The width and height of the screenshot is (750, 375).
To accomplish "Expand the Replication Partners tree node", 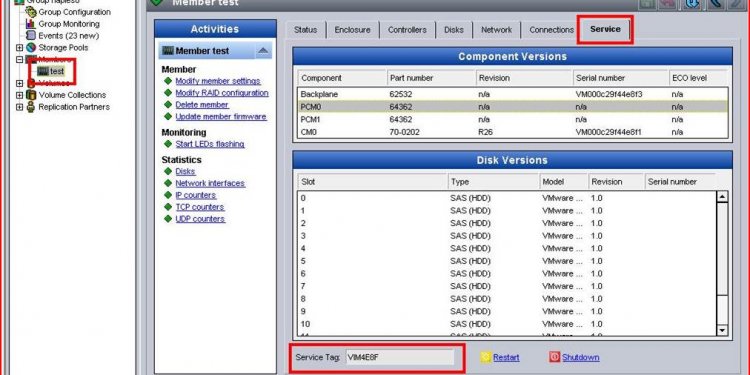I will click(x=20, y=107).
